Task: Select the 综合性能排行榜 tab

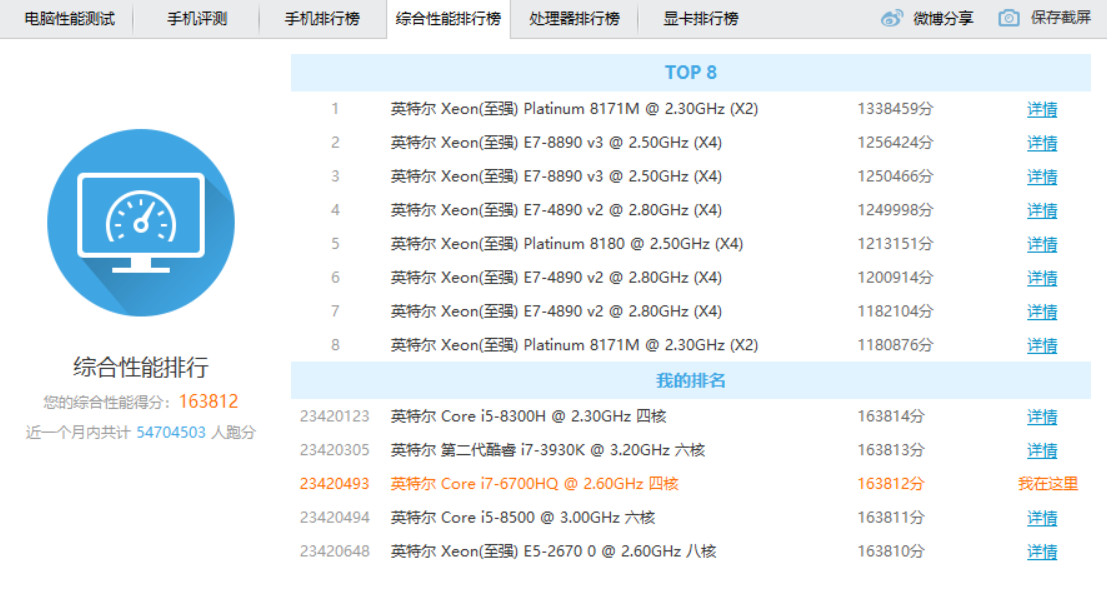Action: 448,18
